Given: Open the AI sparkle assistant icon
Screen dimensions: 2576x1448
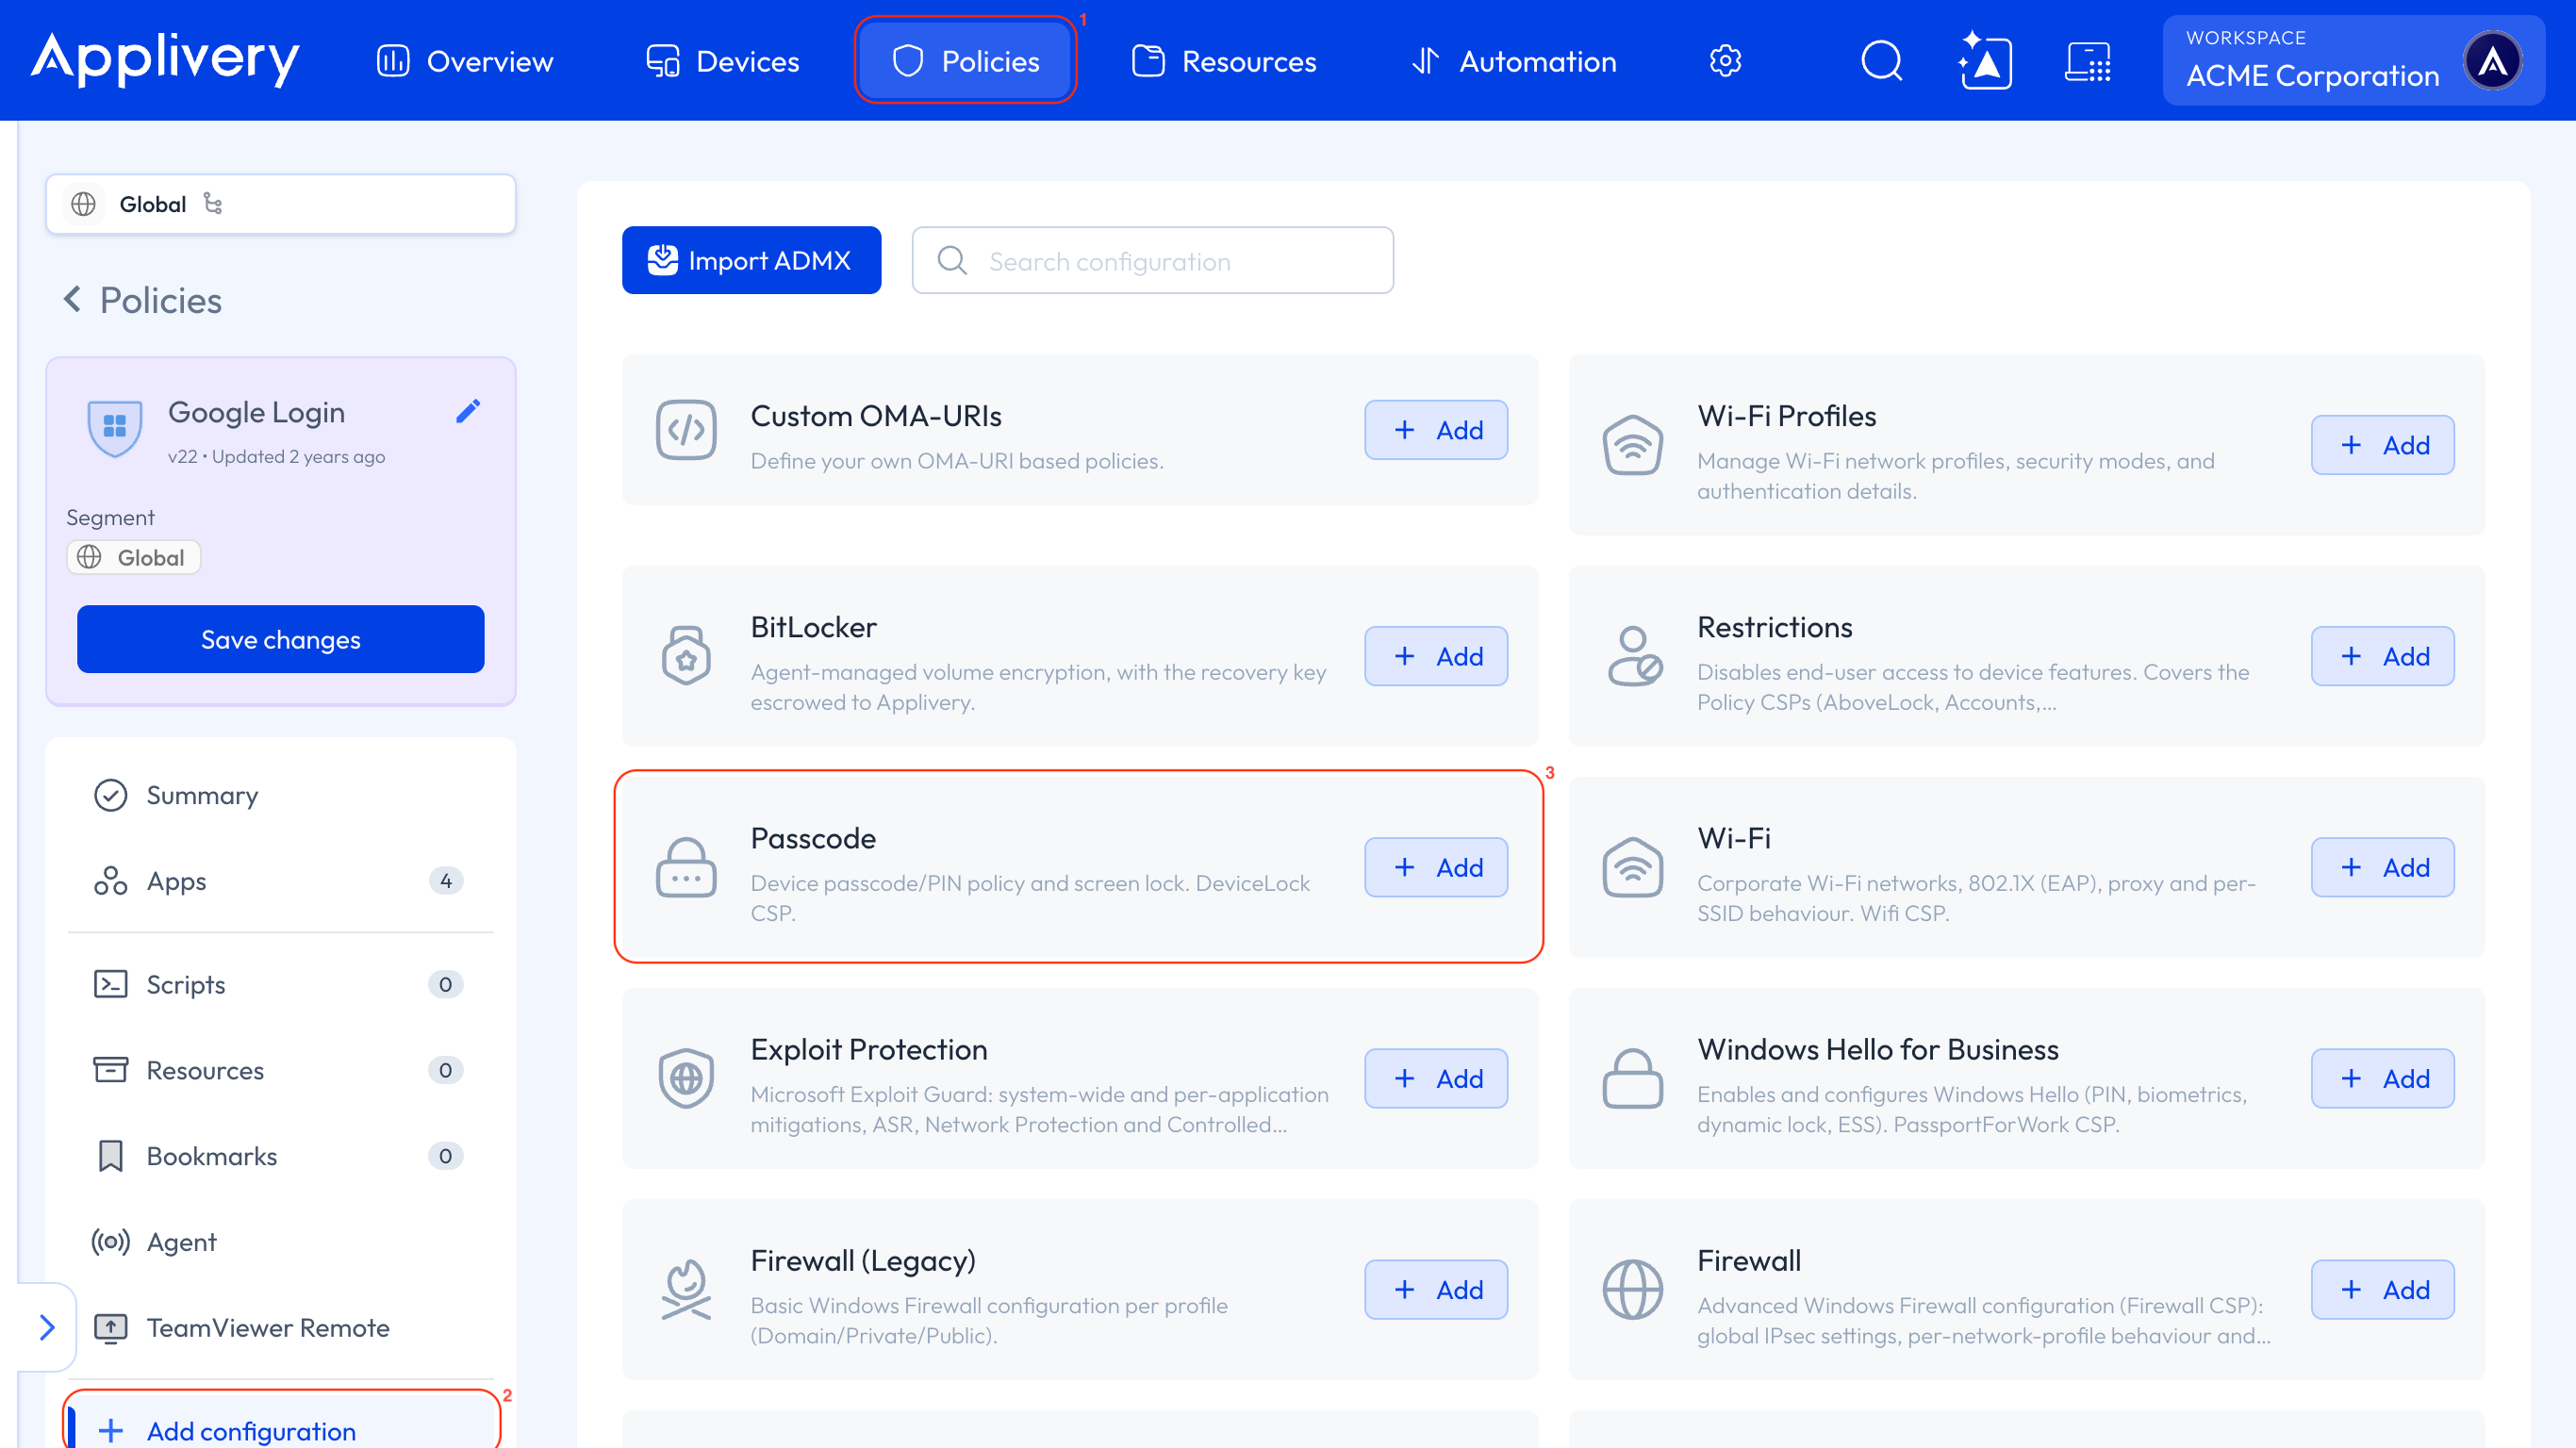Looking at the screenshot, I should click(x=1985, y=61).
